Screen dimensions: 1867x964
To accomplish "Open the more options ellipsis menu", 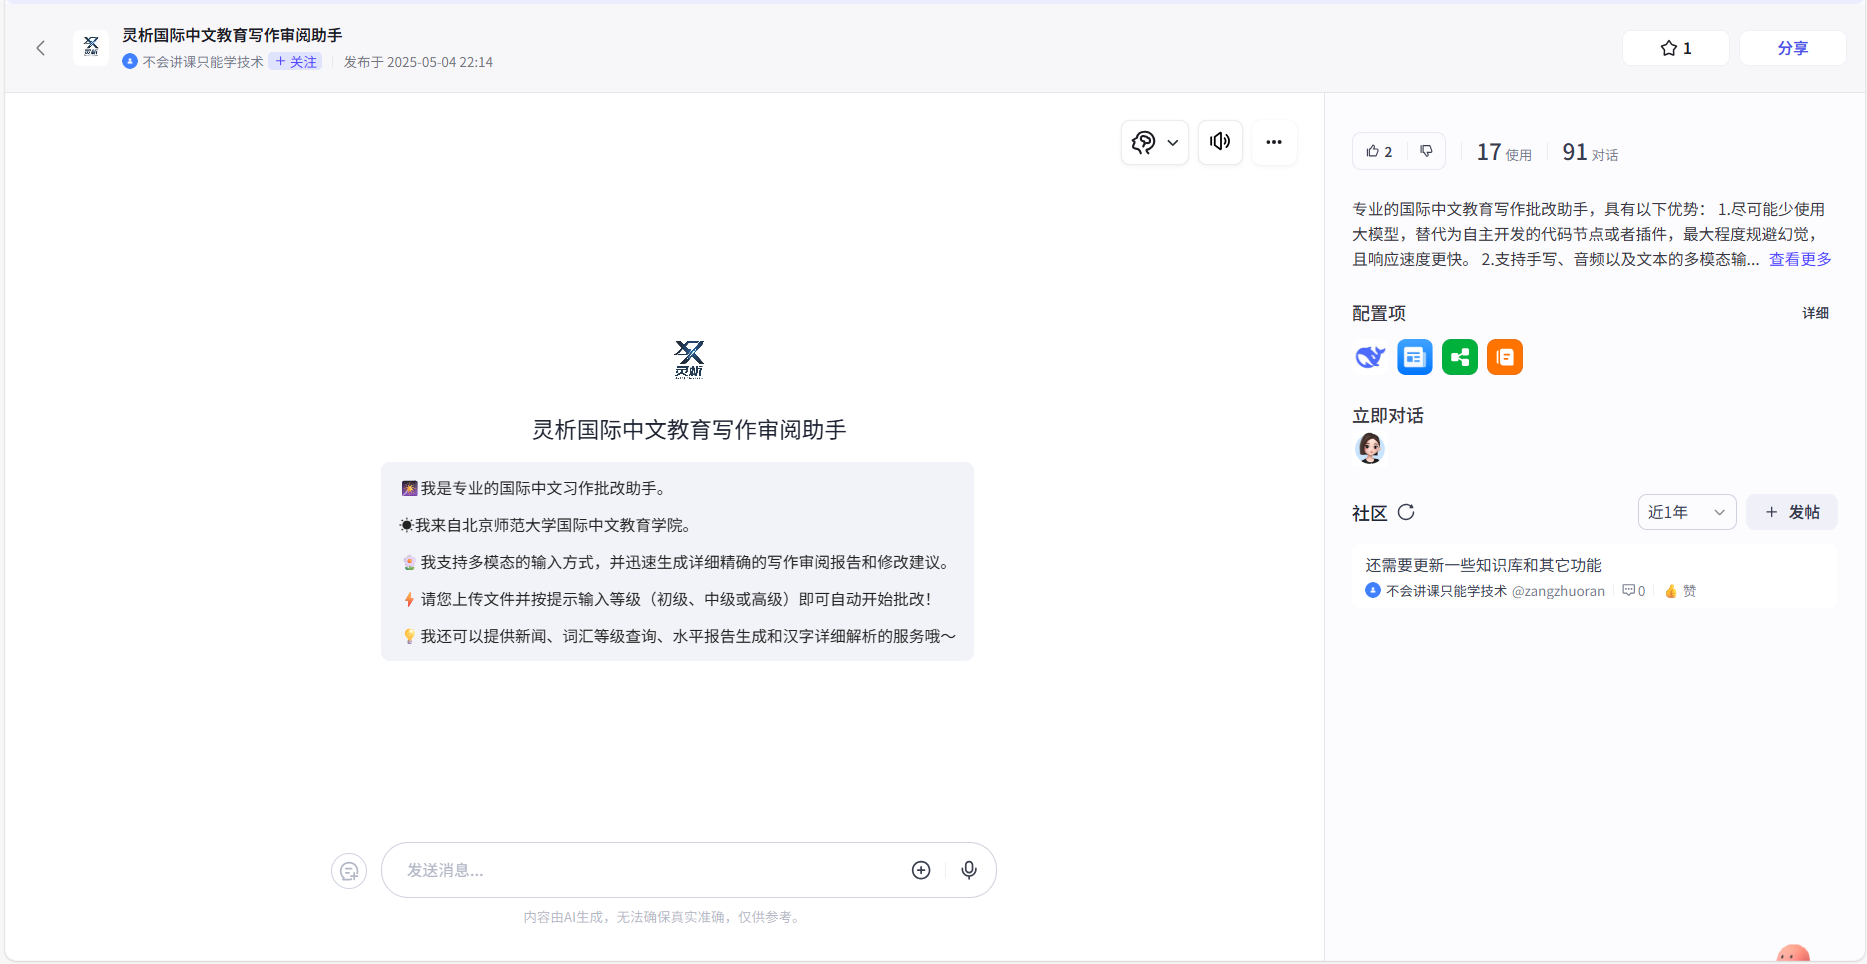I will pyautogui.click(x=1273, y=142).
